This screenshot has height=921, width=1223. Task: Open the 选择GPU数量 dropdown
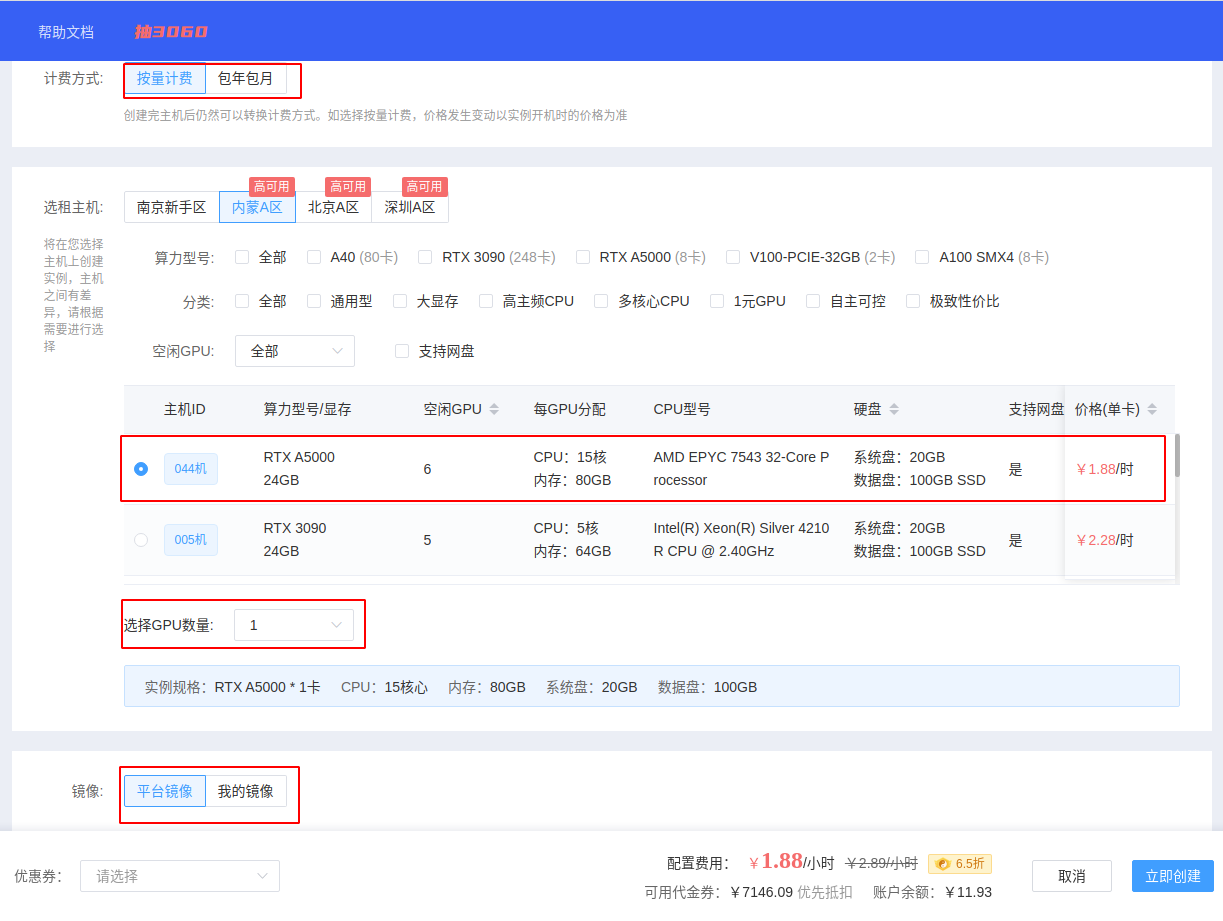click(x=294, y=624)
